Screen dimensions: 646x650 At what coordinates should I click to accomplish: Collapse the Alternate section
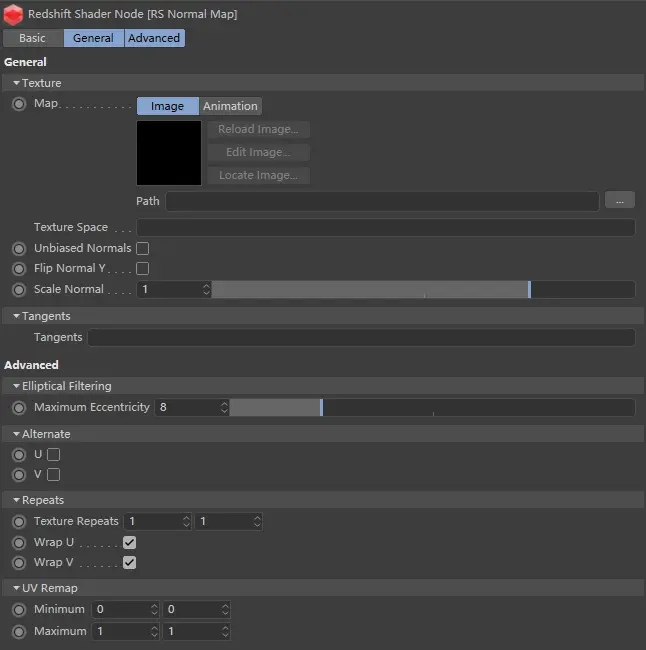click(x=16, y=434)
